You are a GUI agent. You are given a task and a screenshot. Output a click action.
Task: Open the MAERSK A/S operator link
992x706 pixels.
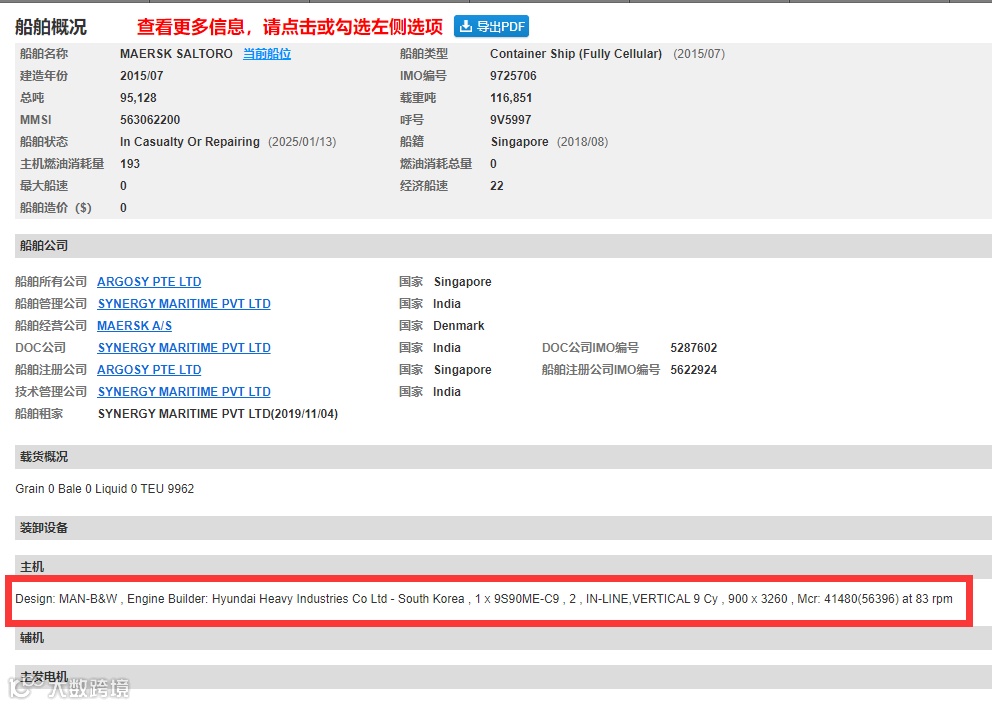click(x=134, y=326)
